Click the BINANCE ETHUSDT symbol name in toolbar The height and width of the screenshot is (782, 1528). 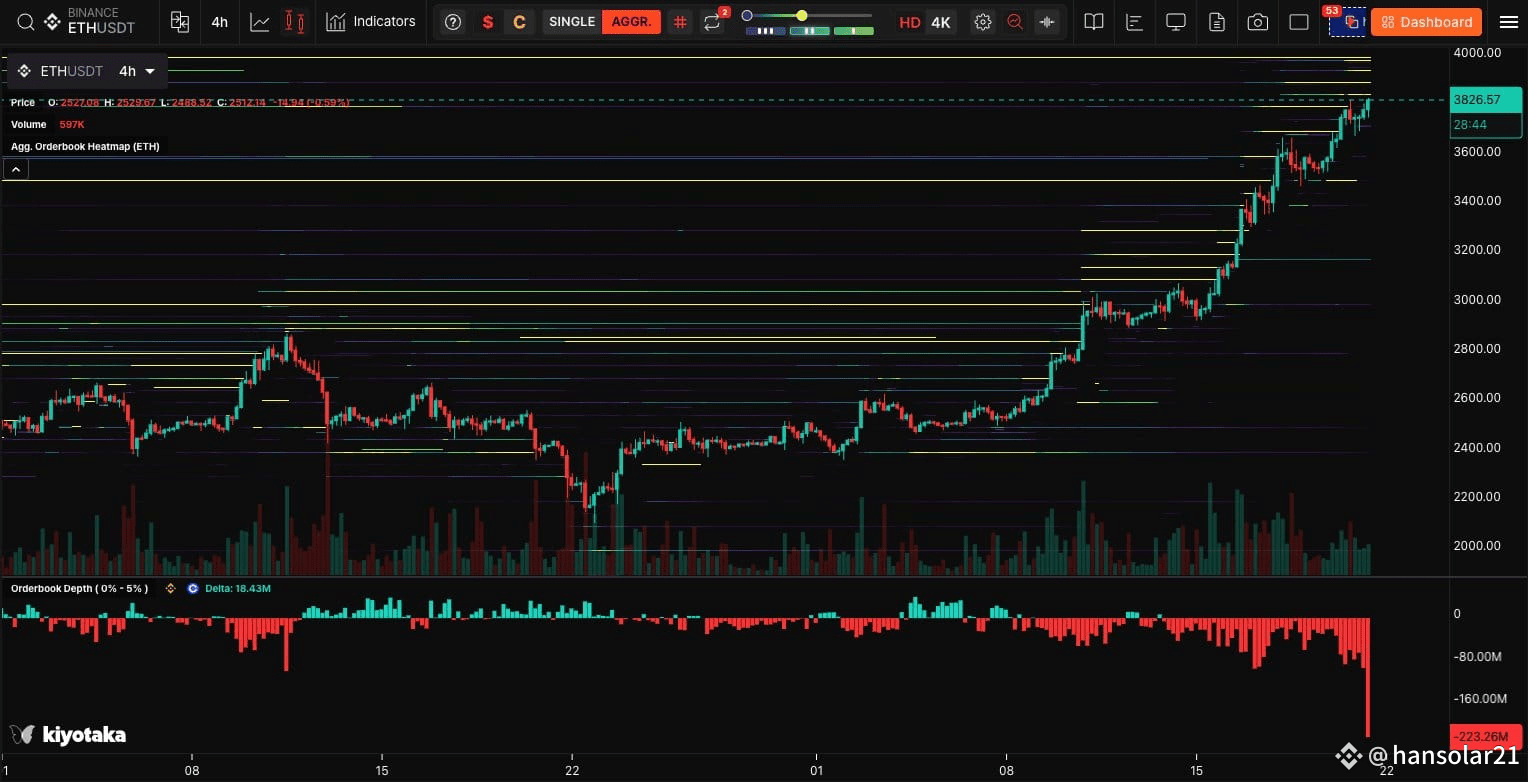pyautogui.click(x=101, y=21)
